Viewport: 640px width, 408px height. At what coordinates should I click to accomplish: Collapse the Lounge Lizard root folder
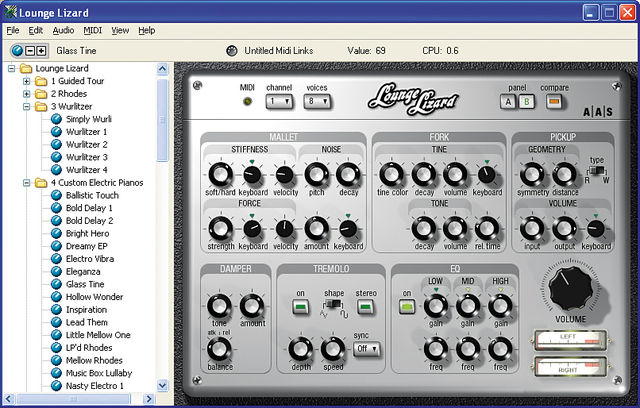11,68
